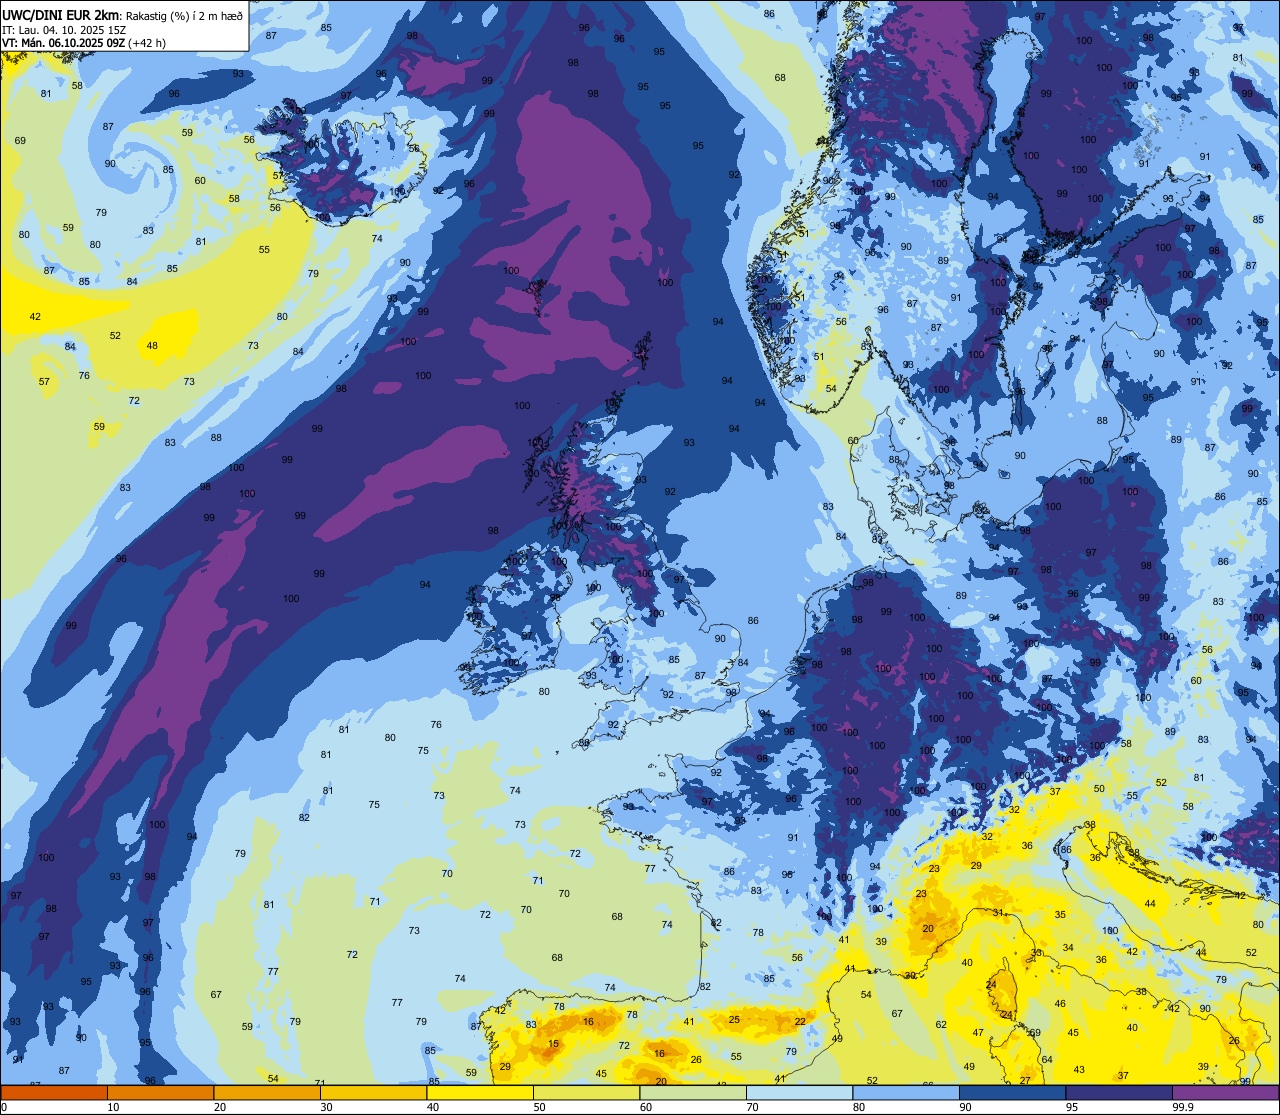Click the humidity value '48' on the map
Image resolution: width=1280 pixels, height=1115 pixels.
pyautogui.click(x=152, y=346)
